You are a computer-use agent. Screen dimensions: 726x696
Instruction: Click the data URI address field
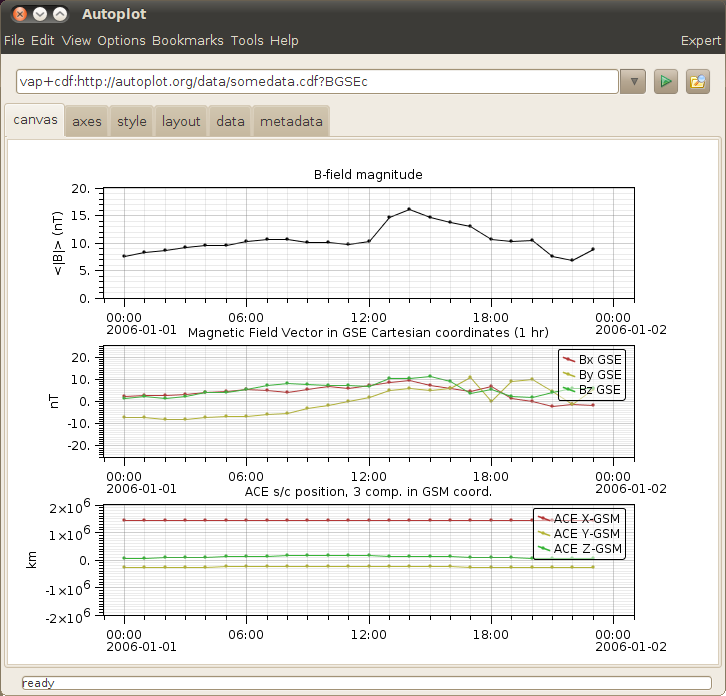click(317, 81)
